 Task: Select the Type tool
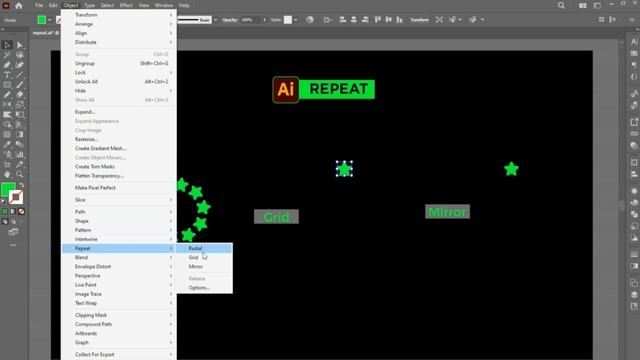[7, 75]
